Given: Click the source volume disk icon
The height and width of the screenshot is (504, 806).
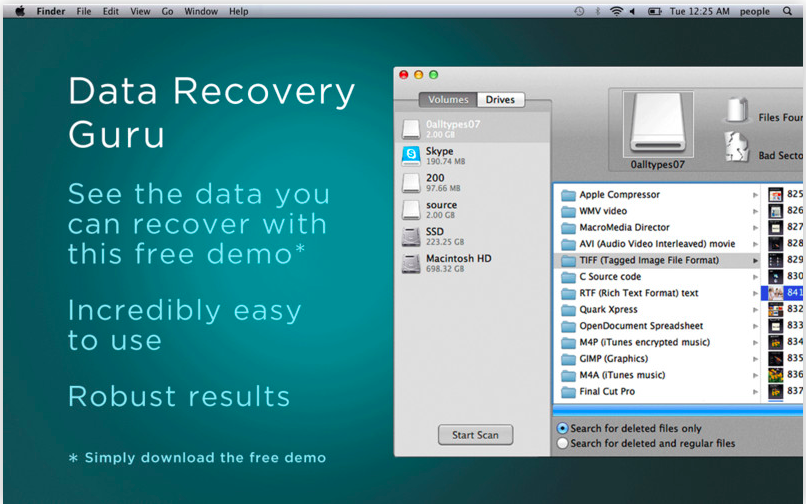Looking at the screenshot, I should pyautogui.click(x=411, y=209).
